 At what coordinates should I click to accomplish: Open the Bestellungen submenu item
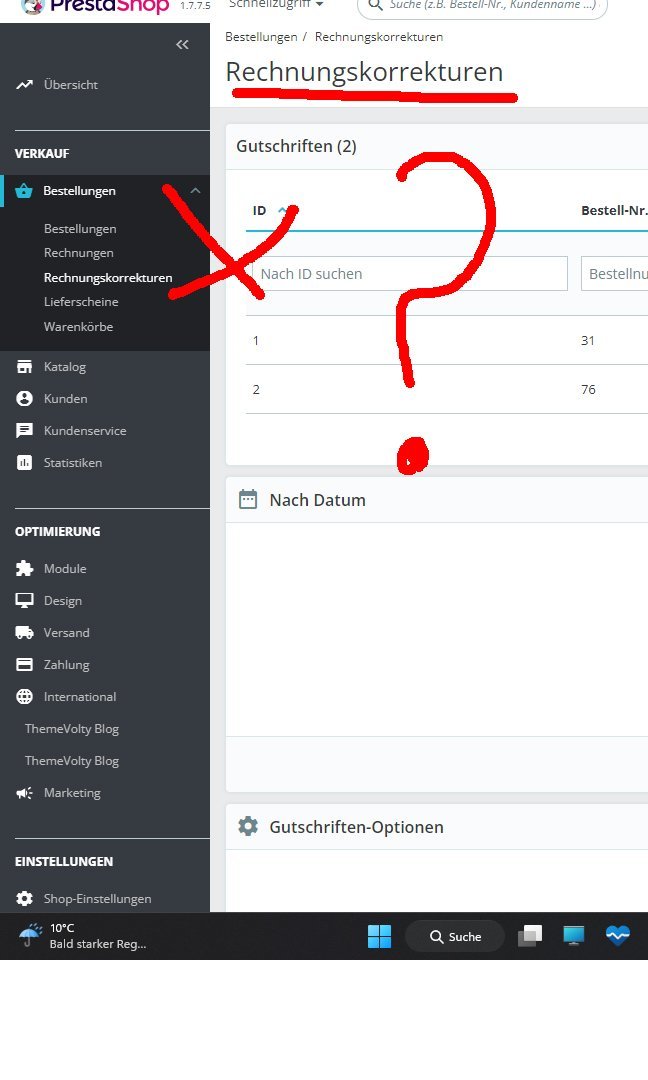point(80,229)
